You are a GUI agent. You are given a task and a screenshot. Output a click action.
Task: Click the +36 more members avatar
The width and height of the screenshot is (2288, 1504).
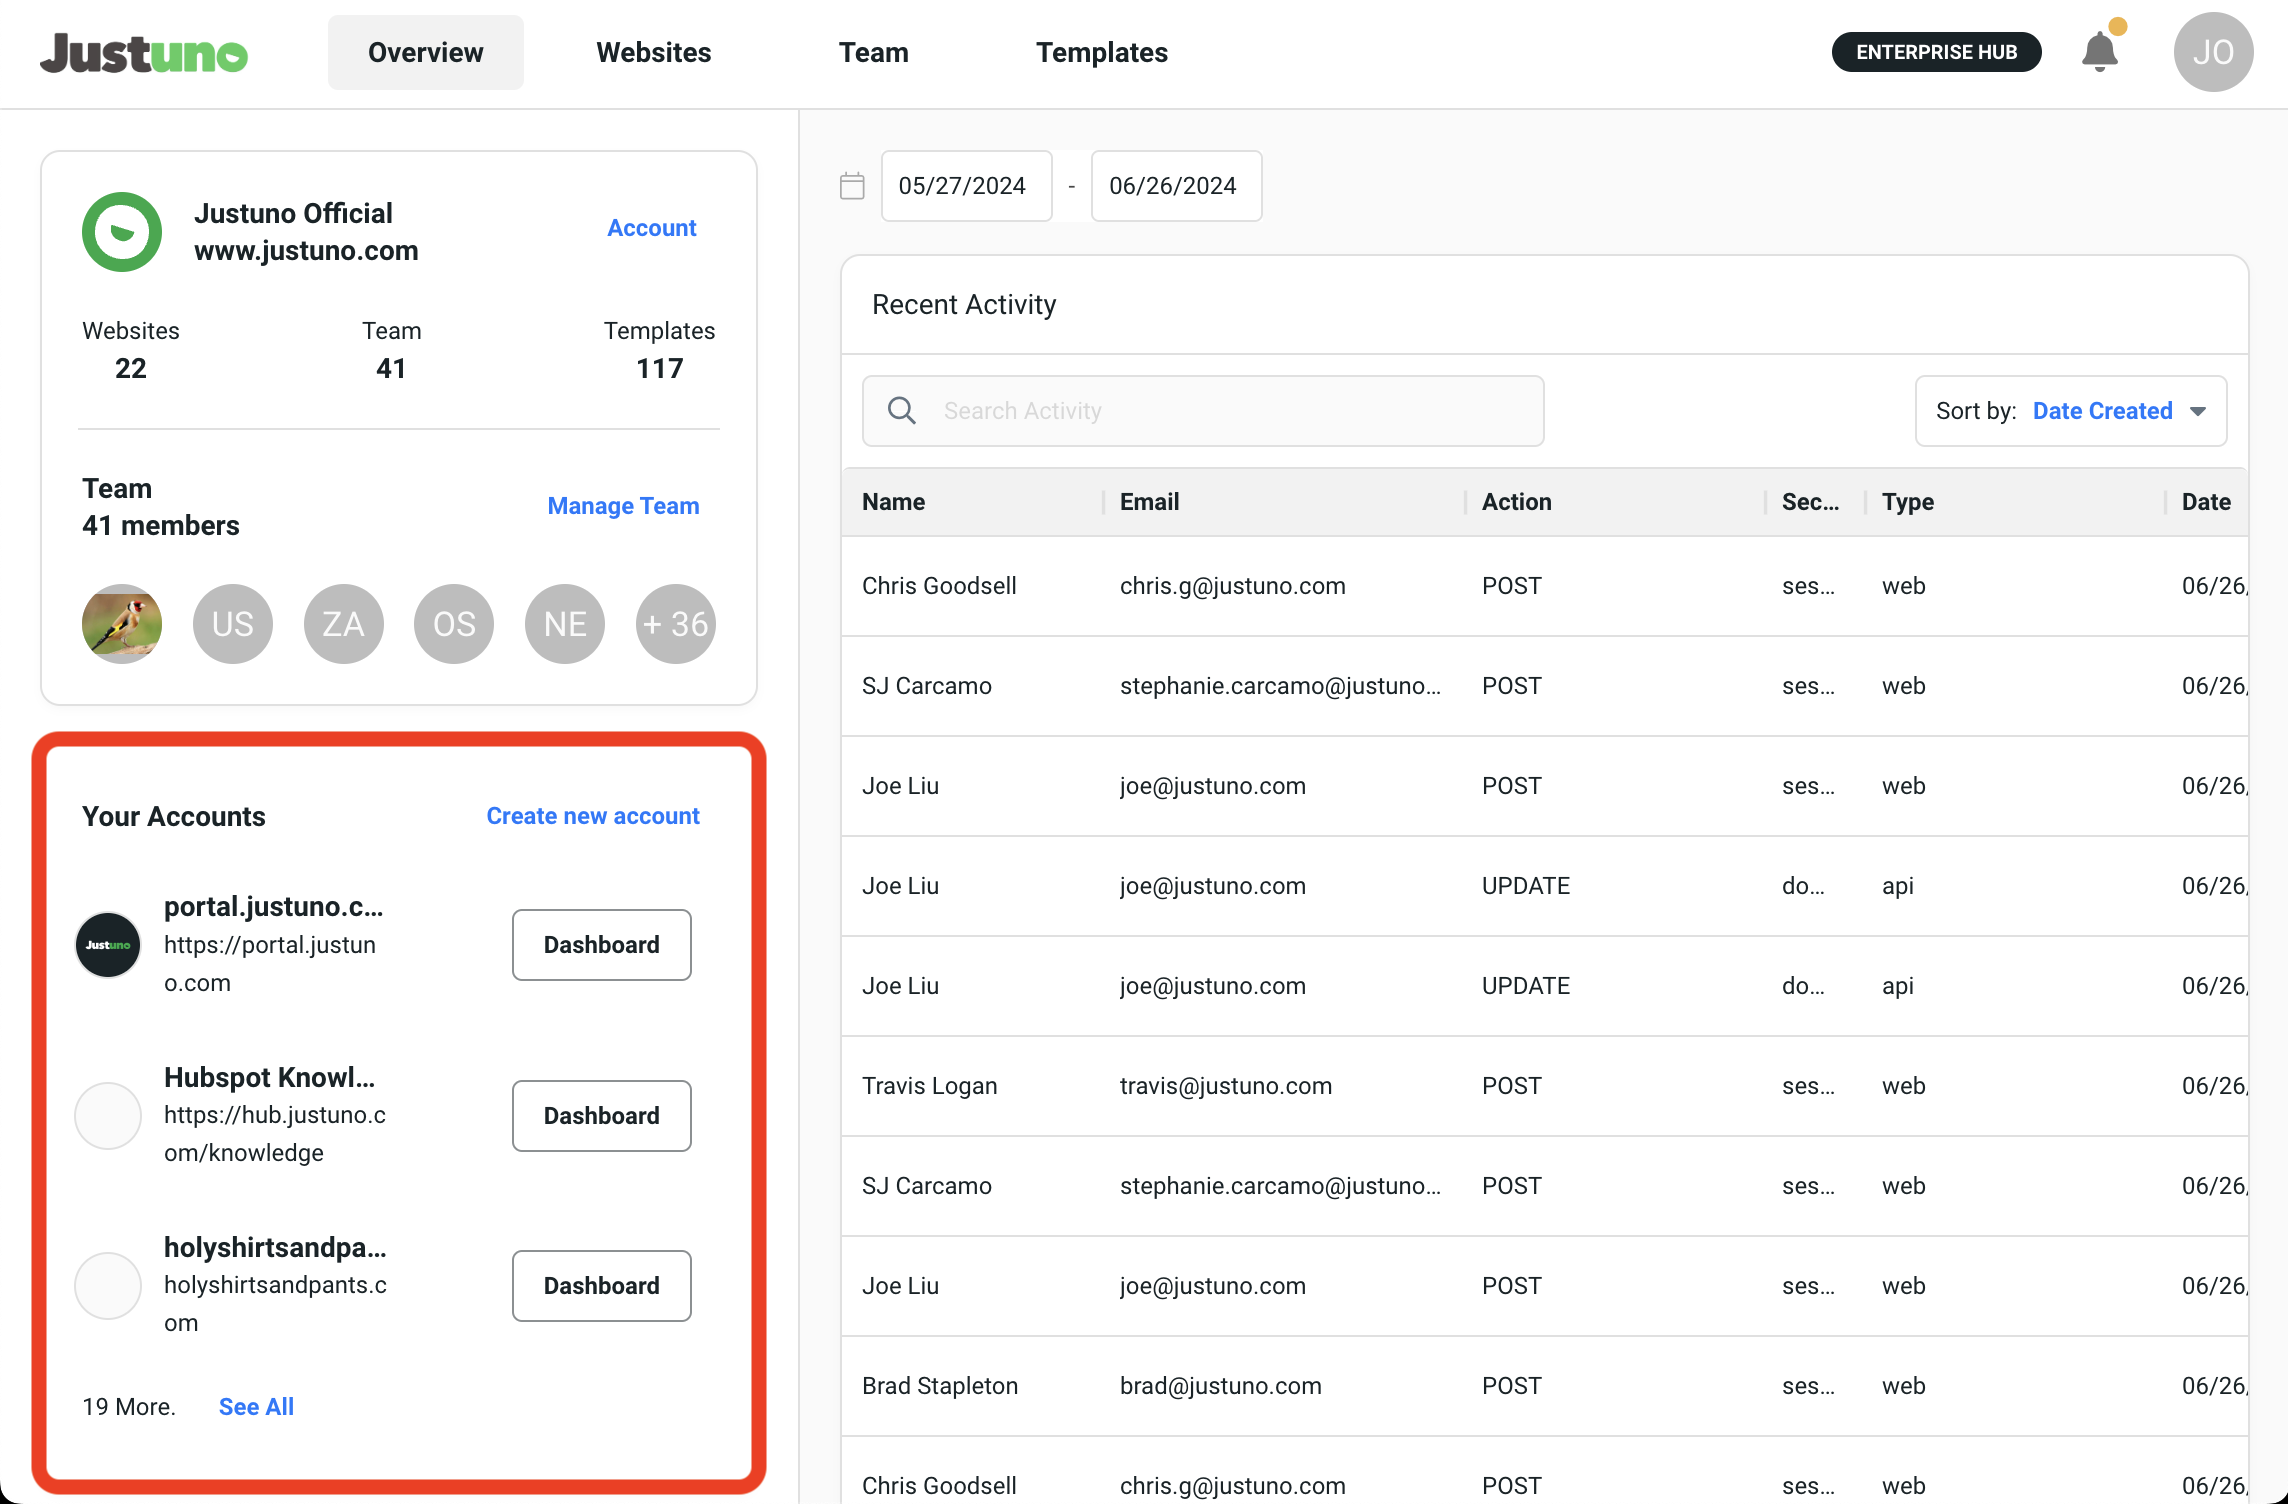[675, 624]
